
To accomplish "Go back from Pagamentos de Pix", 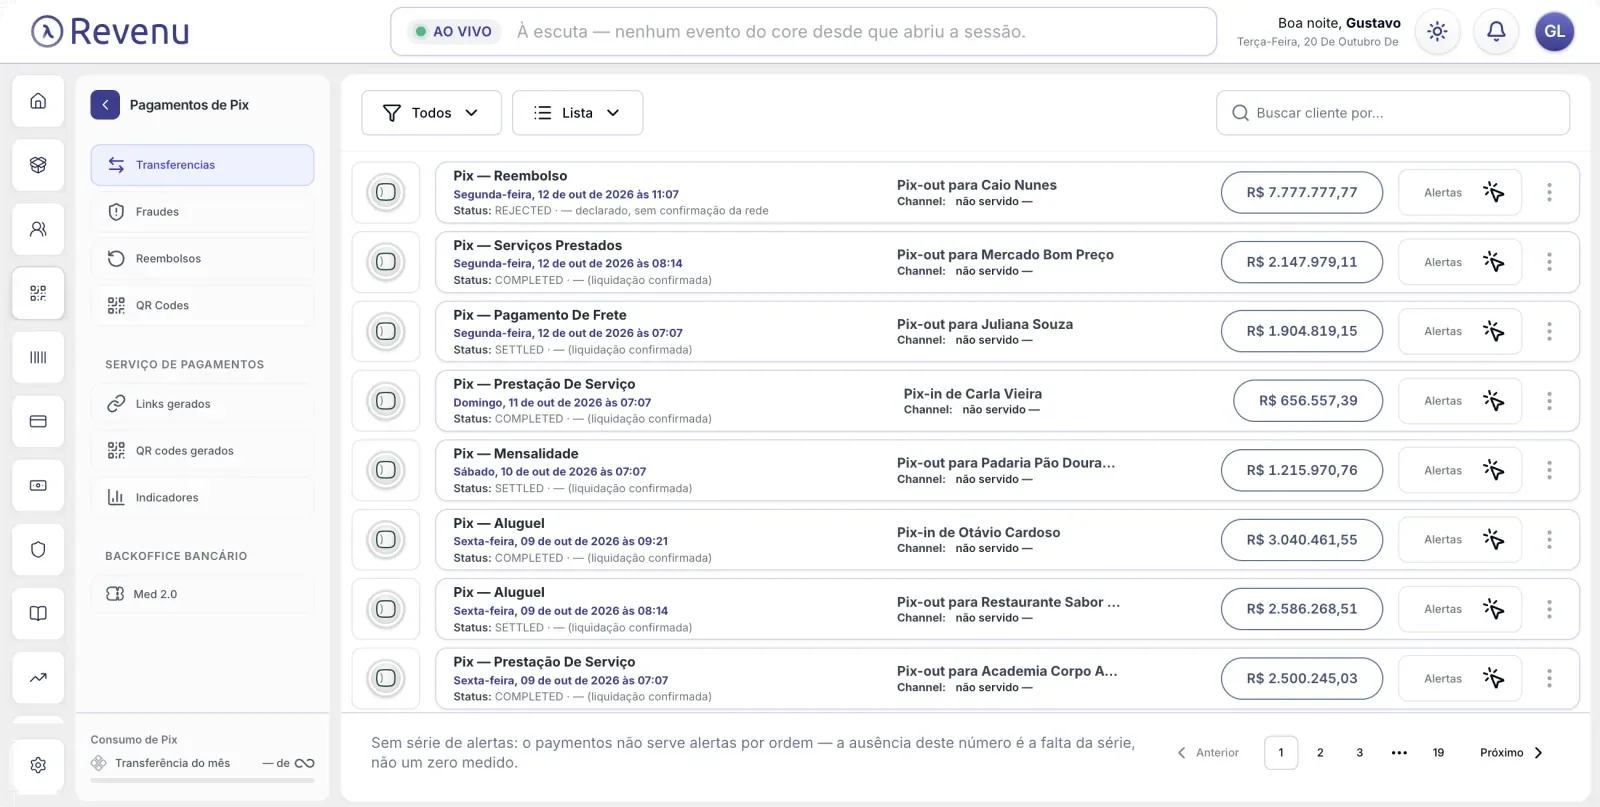I will click(105, 105).
